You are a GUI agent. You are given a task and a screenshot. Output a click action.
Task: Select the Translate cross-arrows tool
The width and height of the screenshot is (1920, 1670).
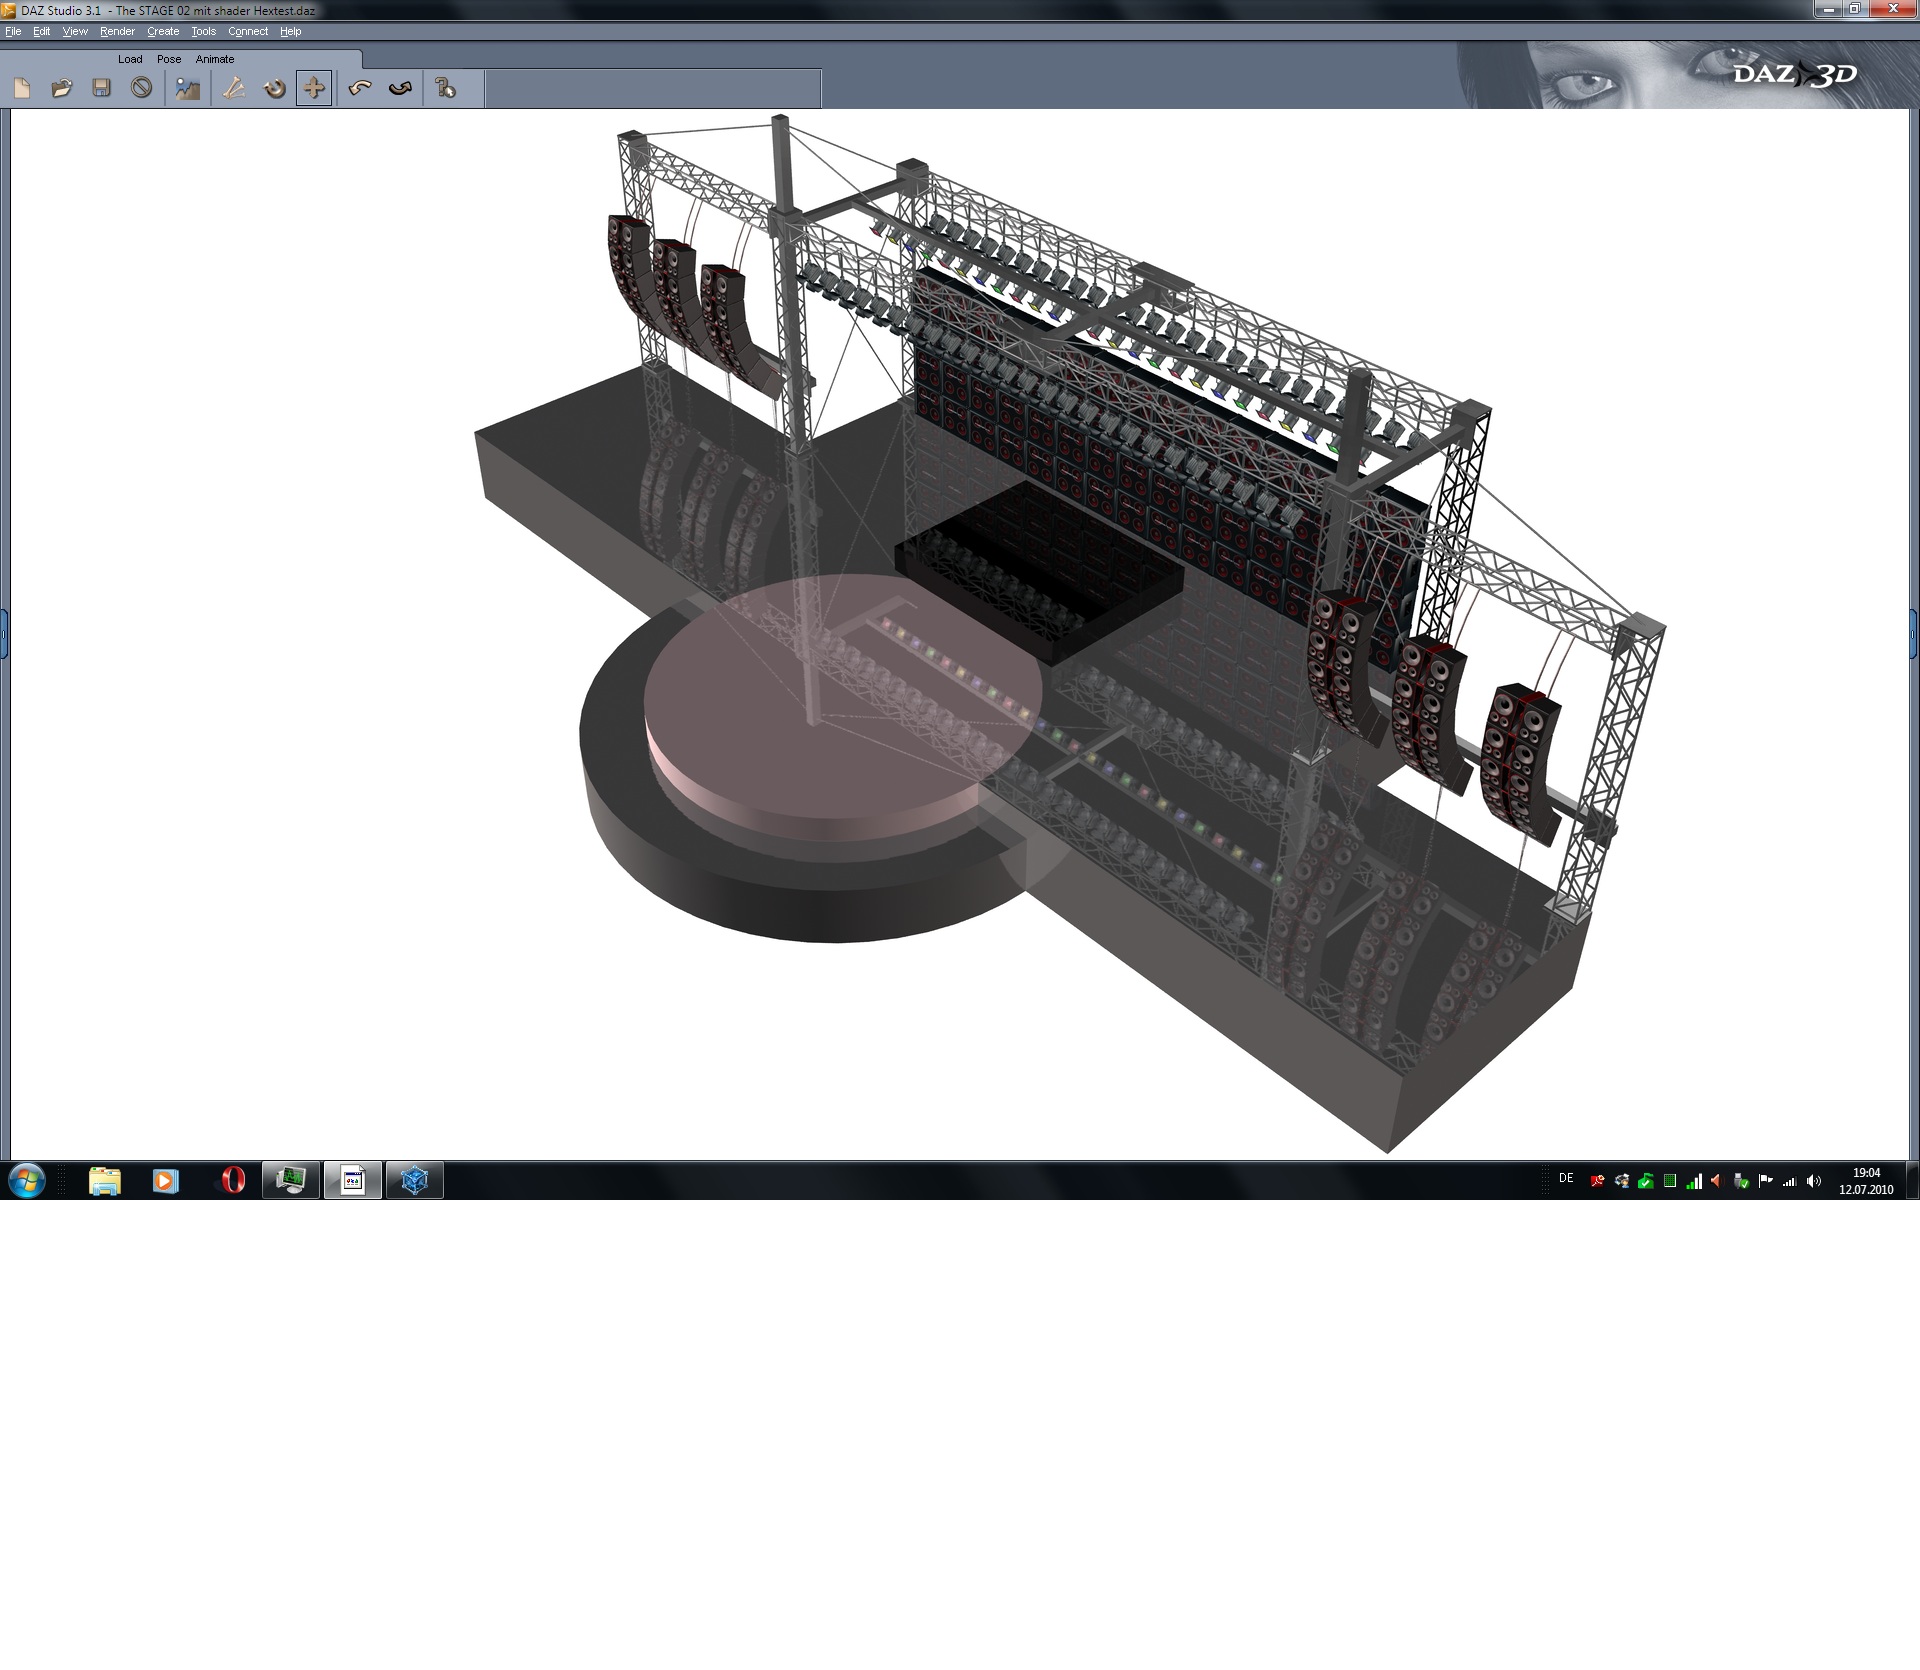click(314, 89)
